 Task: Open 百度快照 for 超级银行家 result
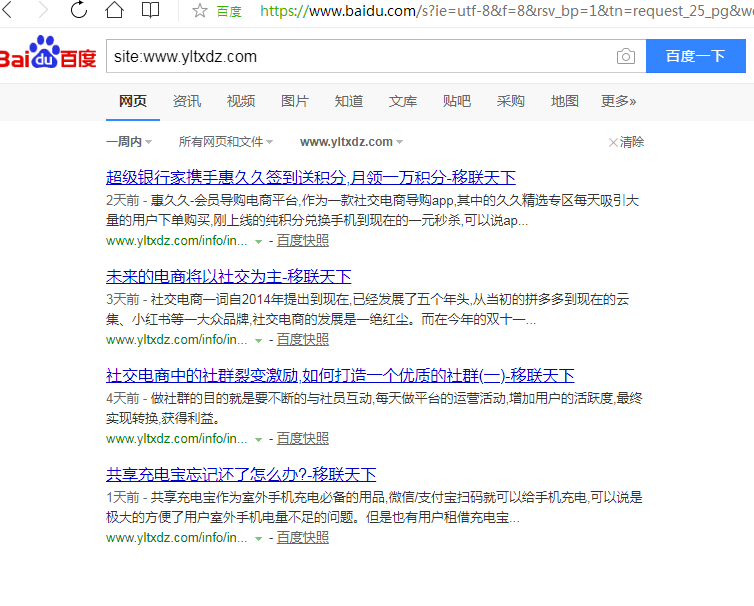coord(302,240)
